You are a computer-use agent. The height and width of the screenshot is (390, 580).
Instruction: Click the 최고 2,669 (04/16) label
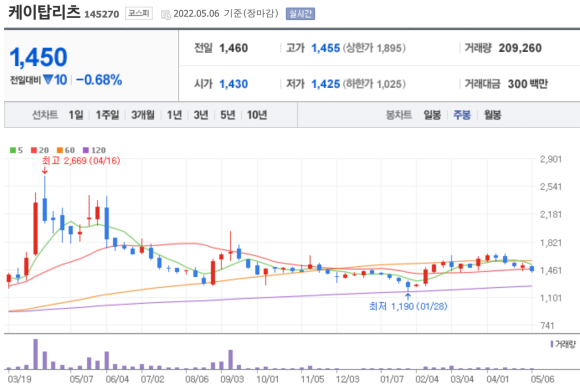(x=81, y=161)
